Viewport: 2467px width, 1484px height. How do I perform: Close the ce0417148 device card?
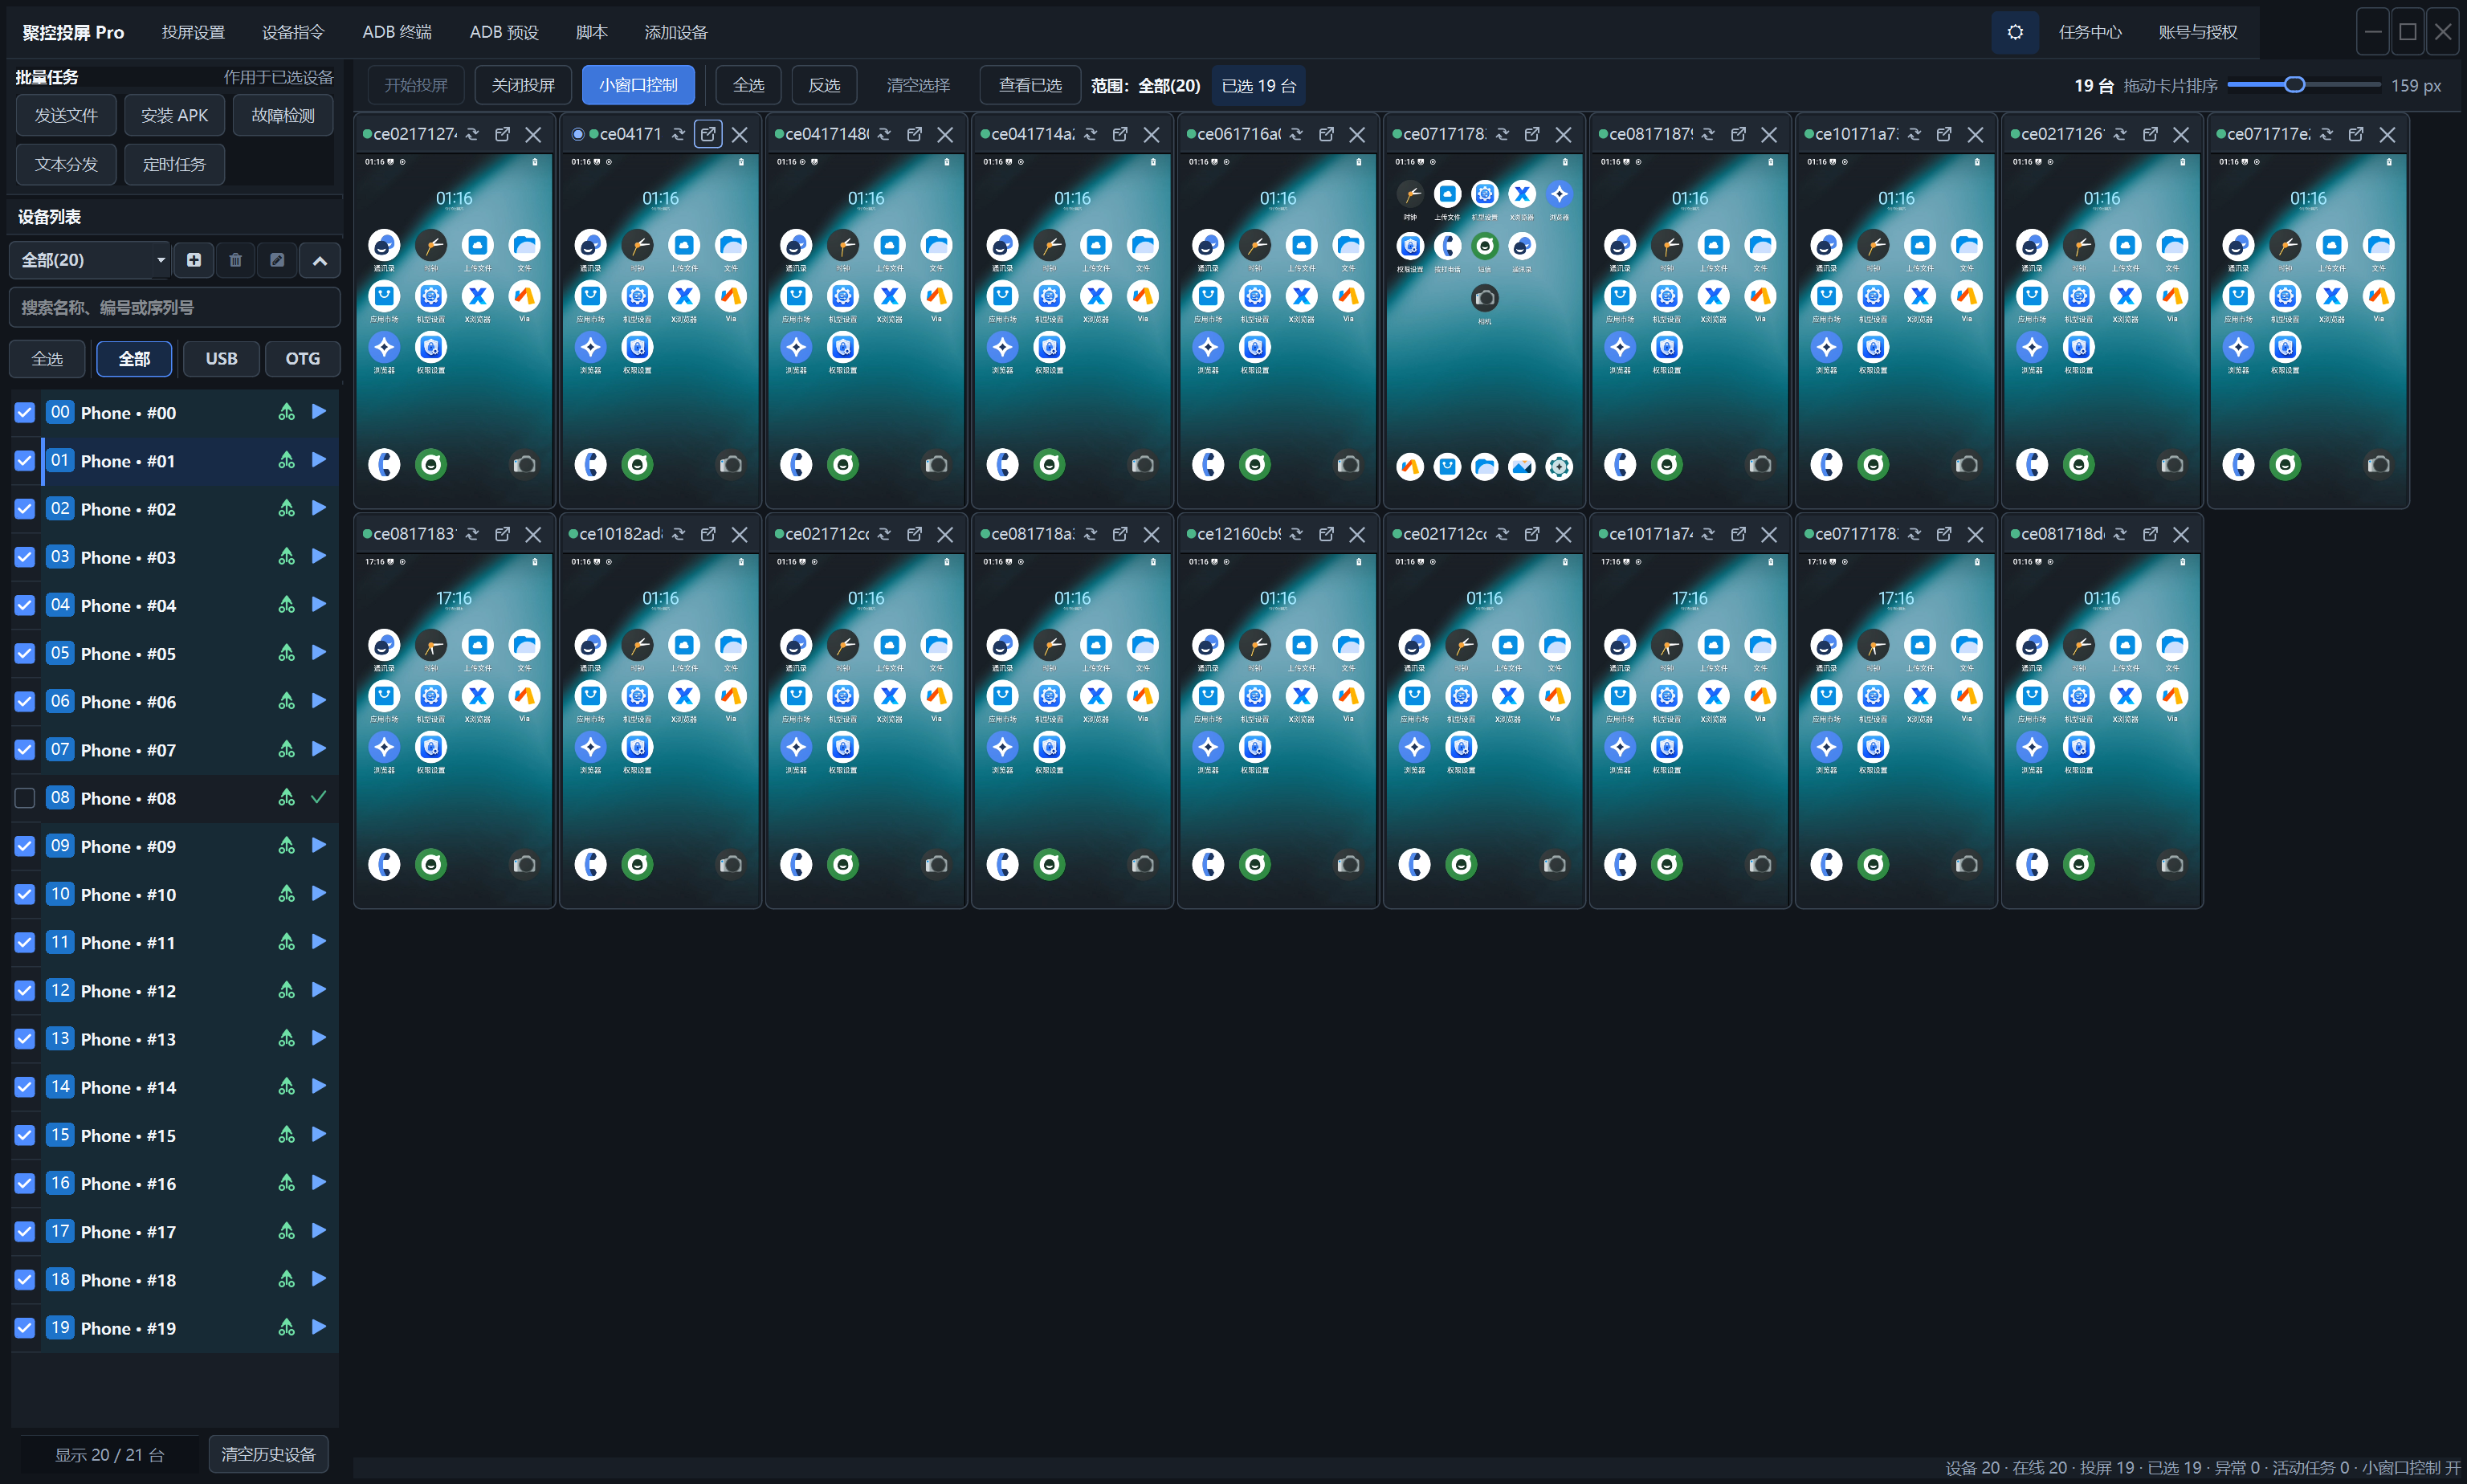(x=945, y=134)
